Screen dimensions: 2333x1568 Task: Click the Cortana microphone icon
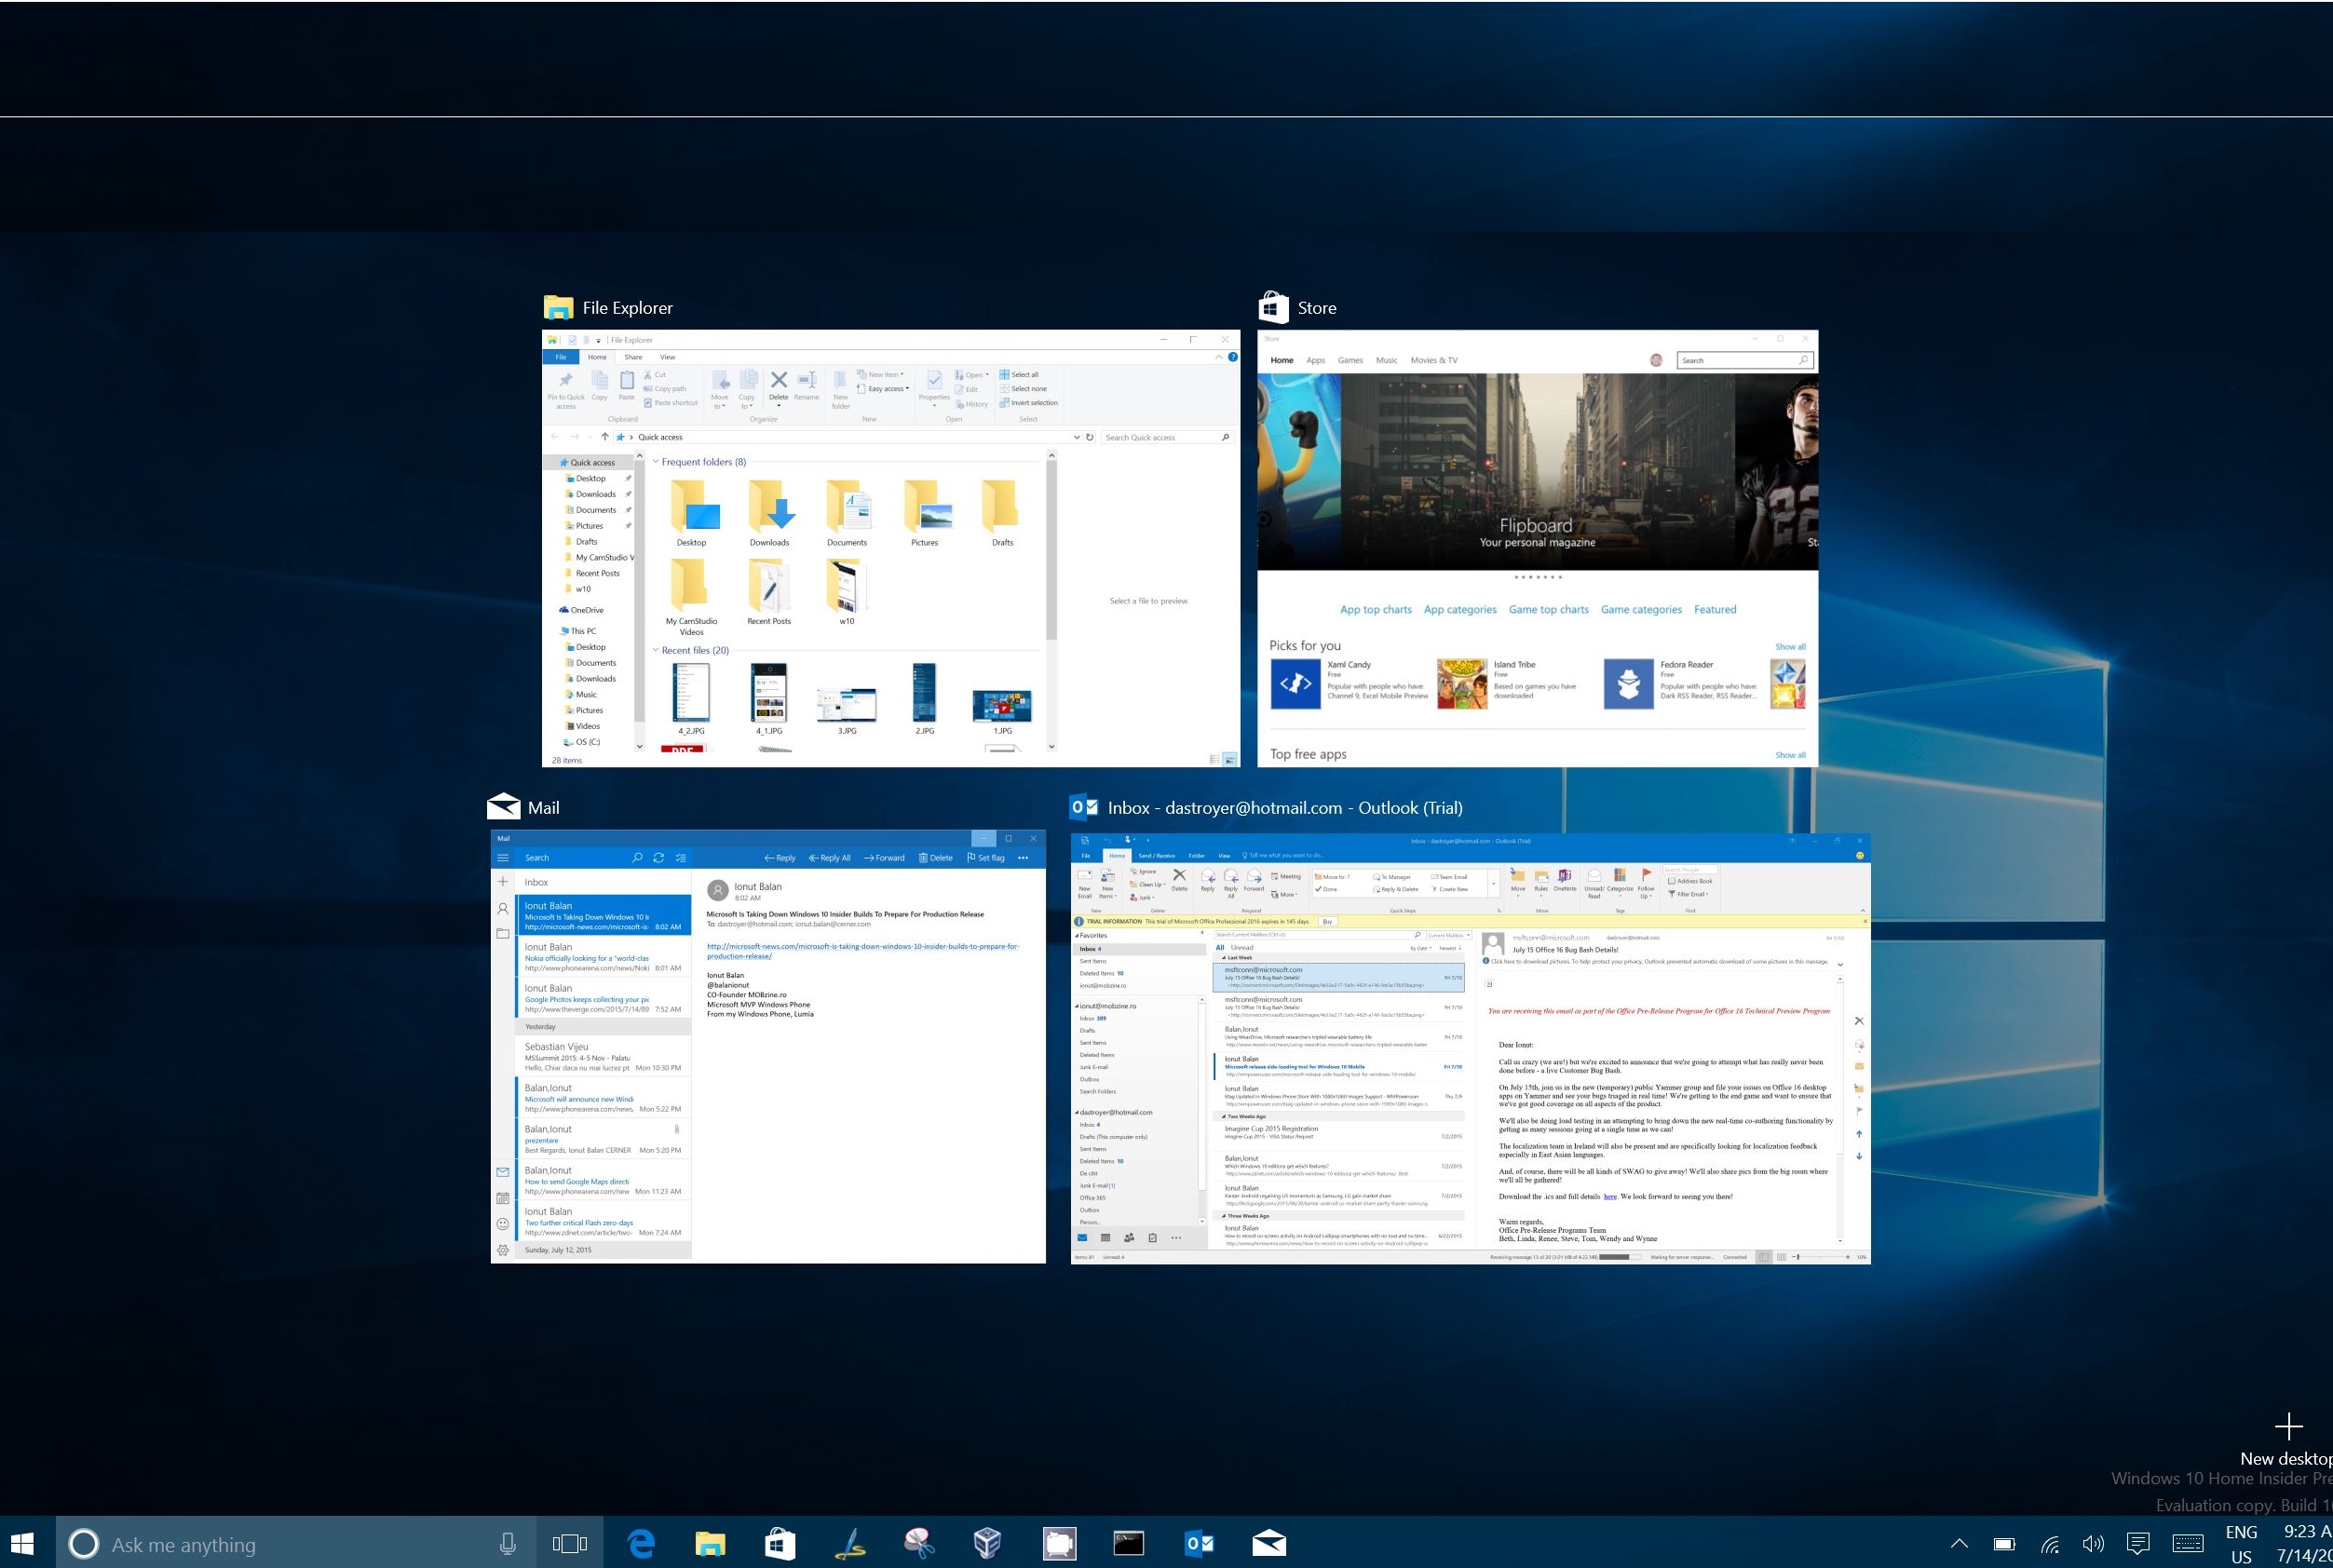pos(507,1544)
